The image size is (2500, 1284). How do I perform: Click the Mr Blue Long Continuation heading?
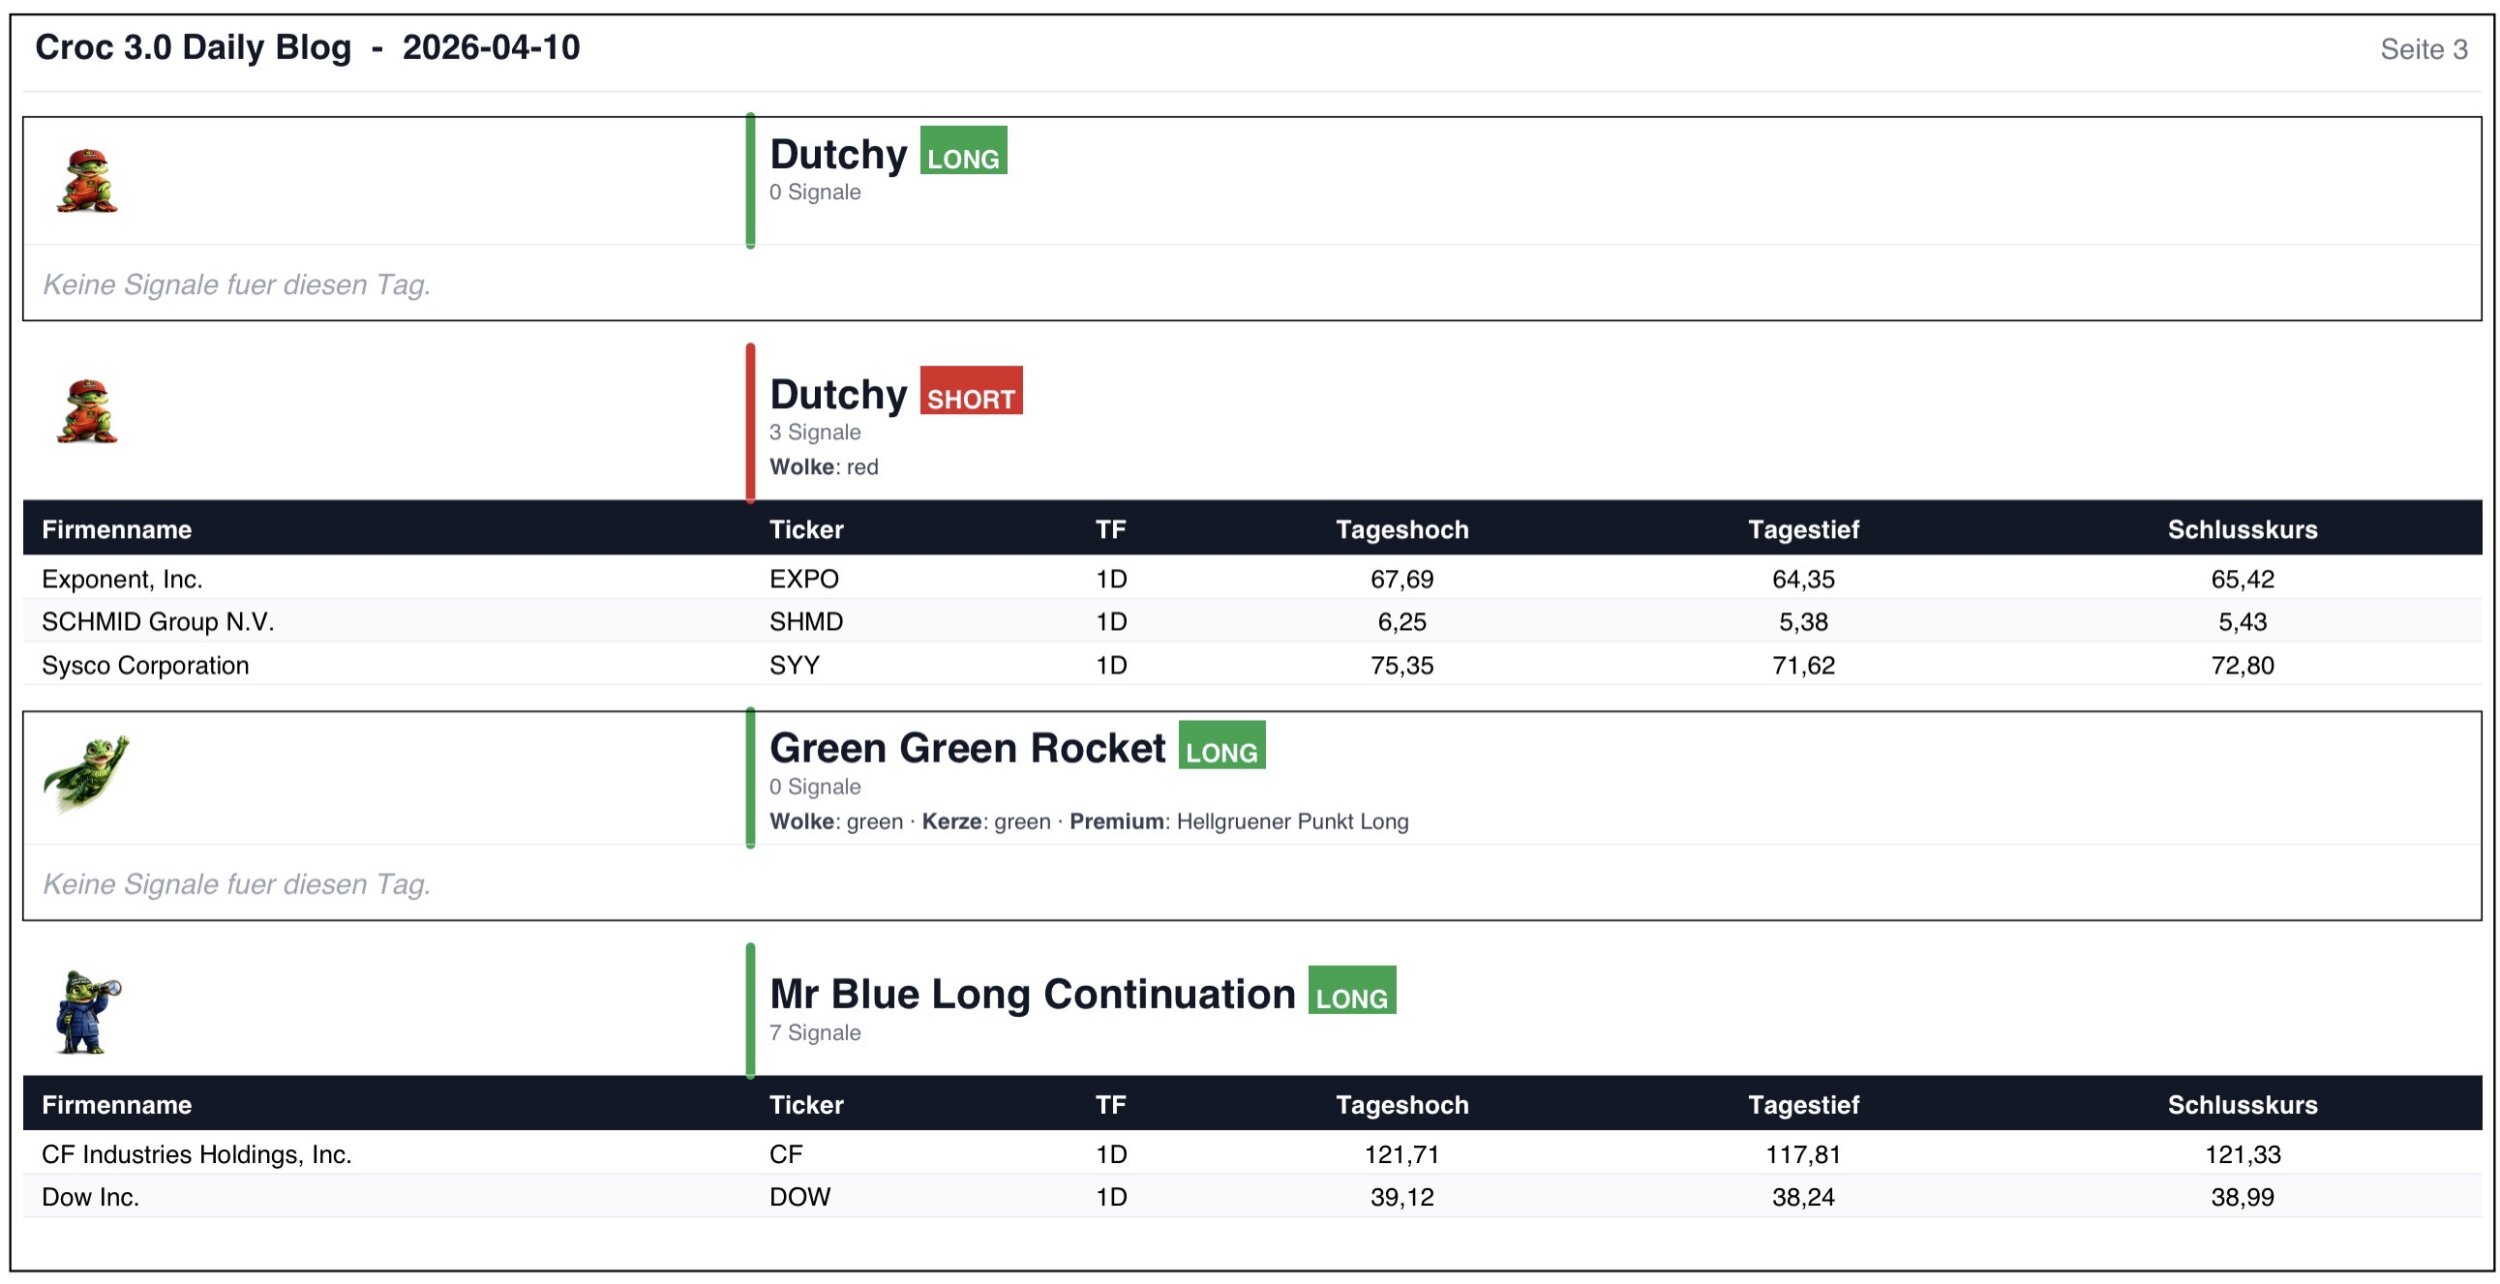[1032, 994]
